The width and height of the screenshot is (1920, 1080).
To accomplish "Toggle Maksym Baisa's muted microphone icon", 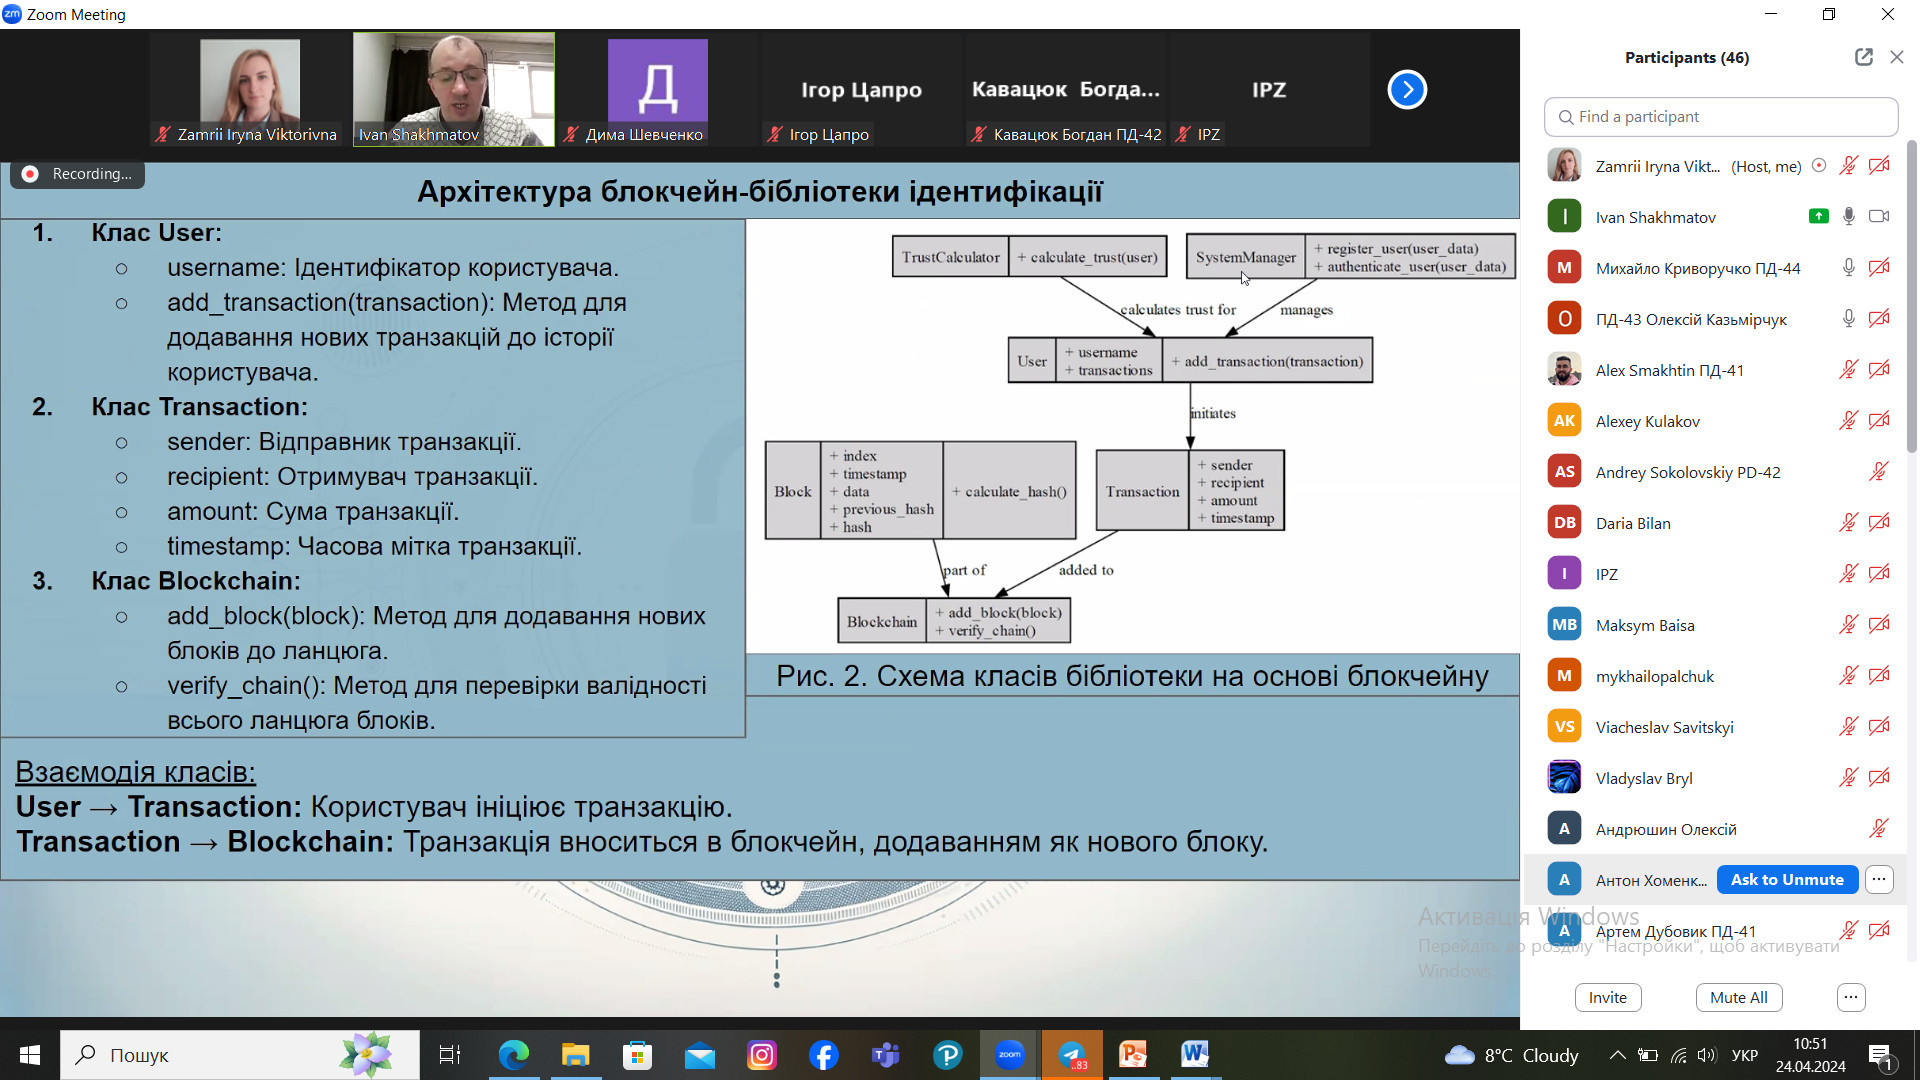I will pyautogui.click(x=1848, y=625).
